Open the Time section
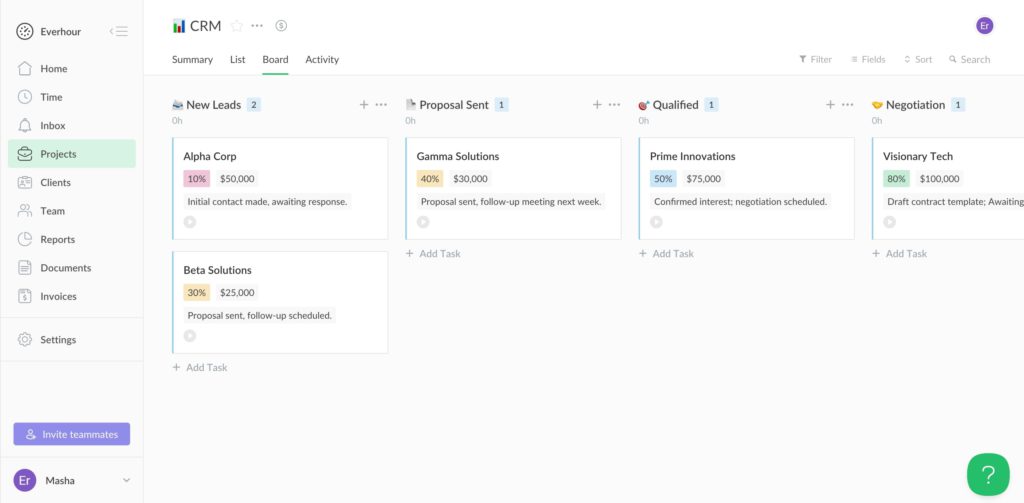The image size is (1024, 503). click(x=72, y=97)
